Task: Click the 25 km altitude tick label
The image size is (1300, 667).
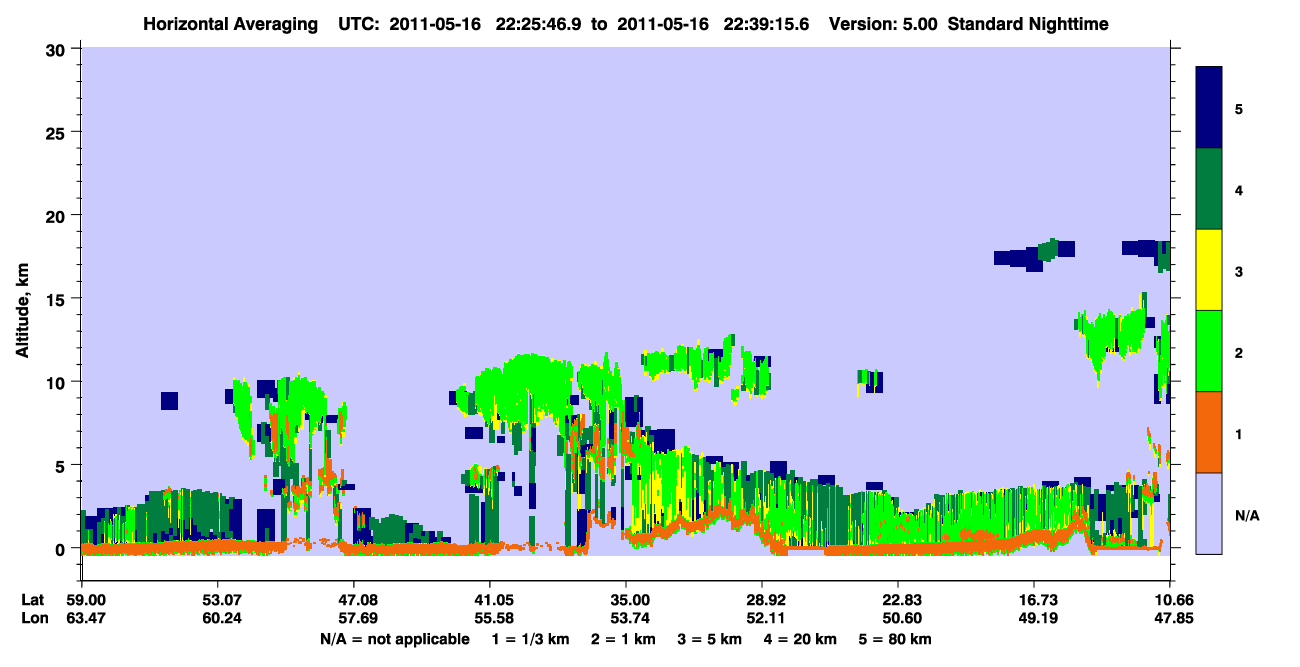Action: tap(55, 132)
